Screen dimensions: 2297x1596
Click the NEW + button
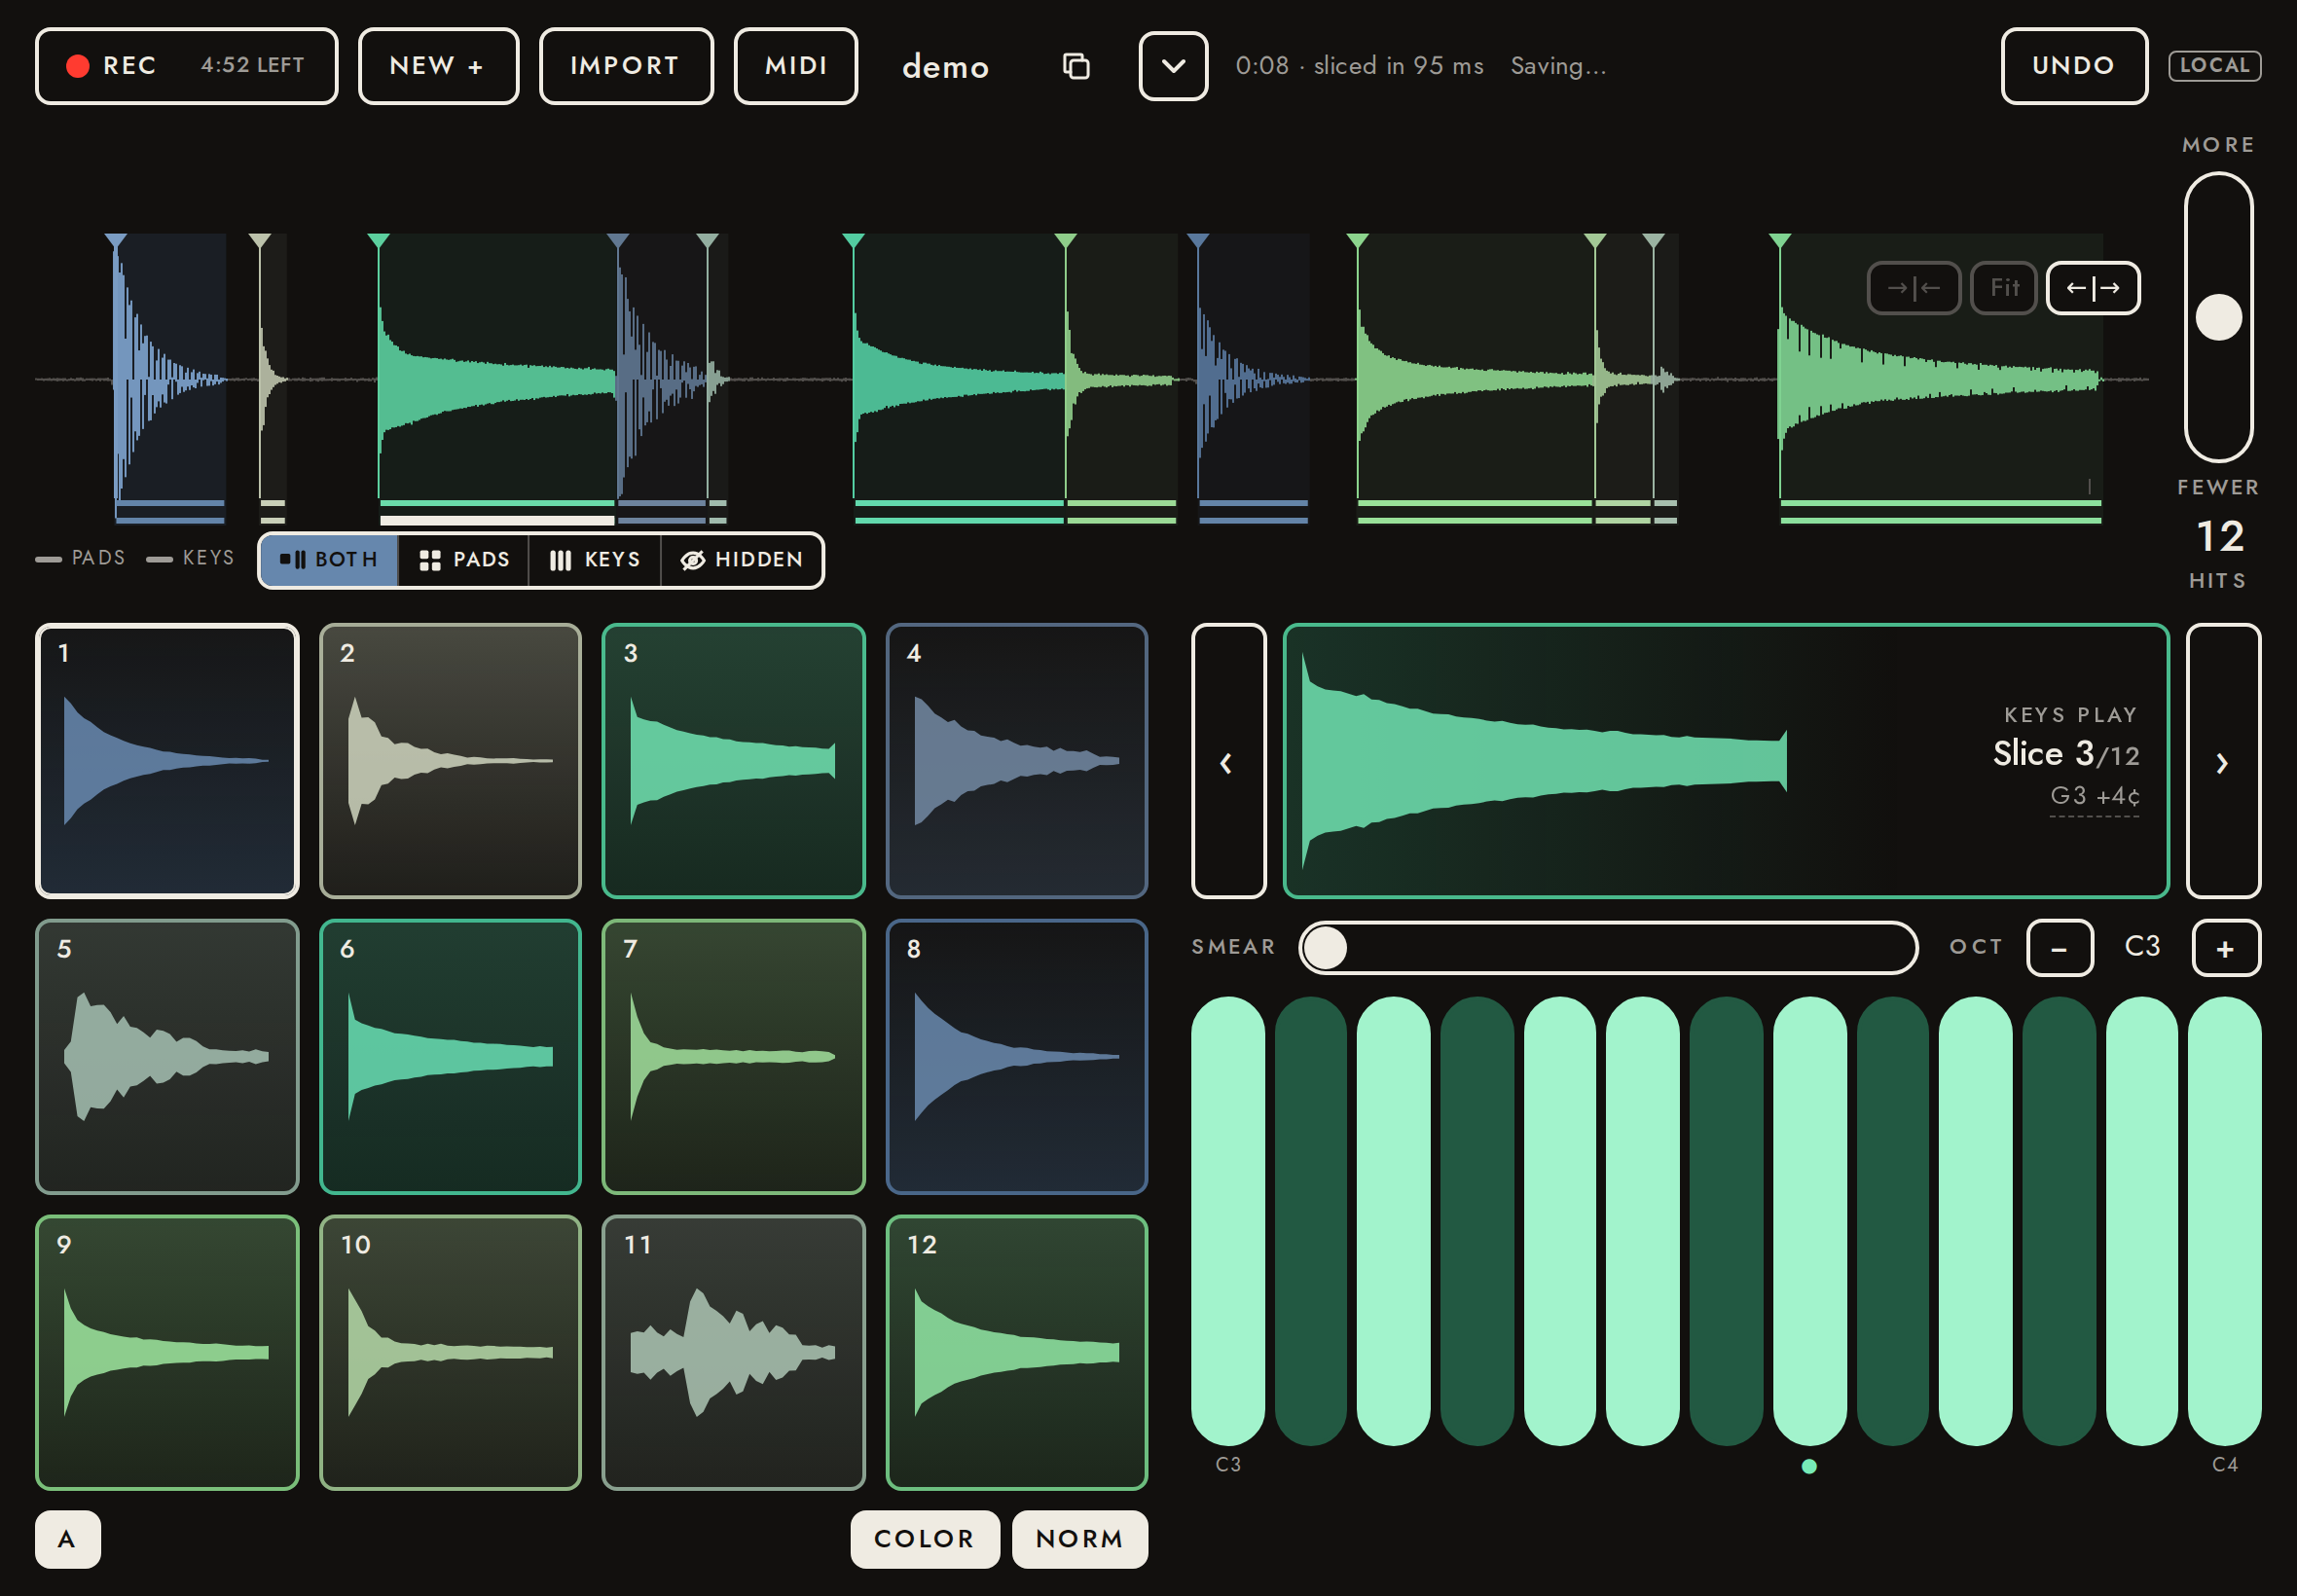(x=438, y=66)
